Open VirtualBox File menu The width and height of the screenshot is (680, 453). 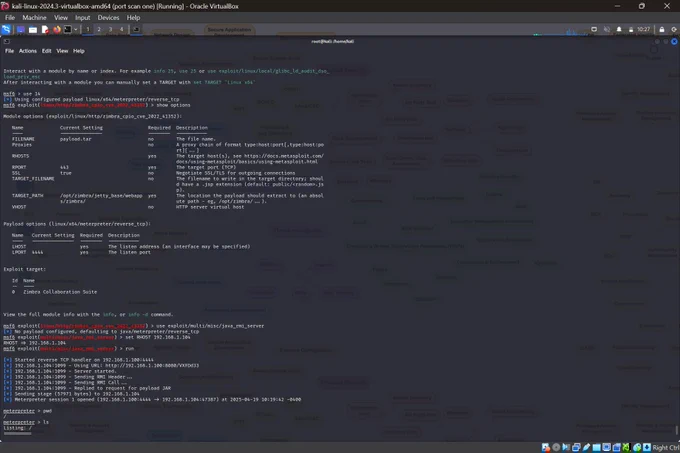tap(10, 18)
